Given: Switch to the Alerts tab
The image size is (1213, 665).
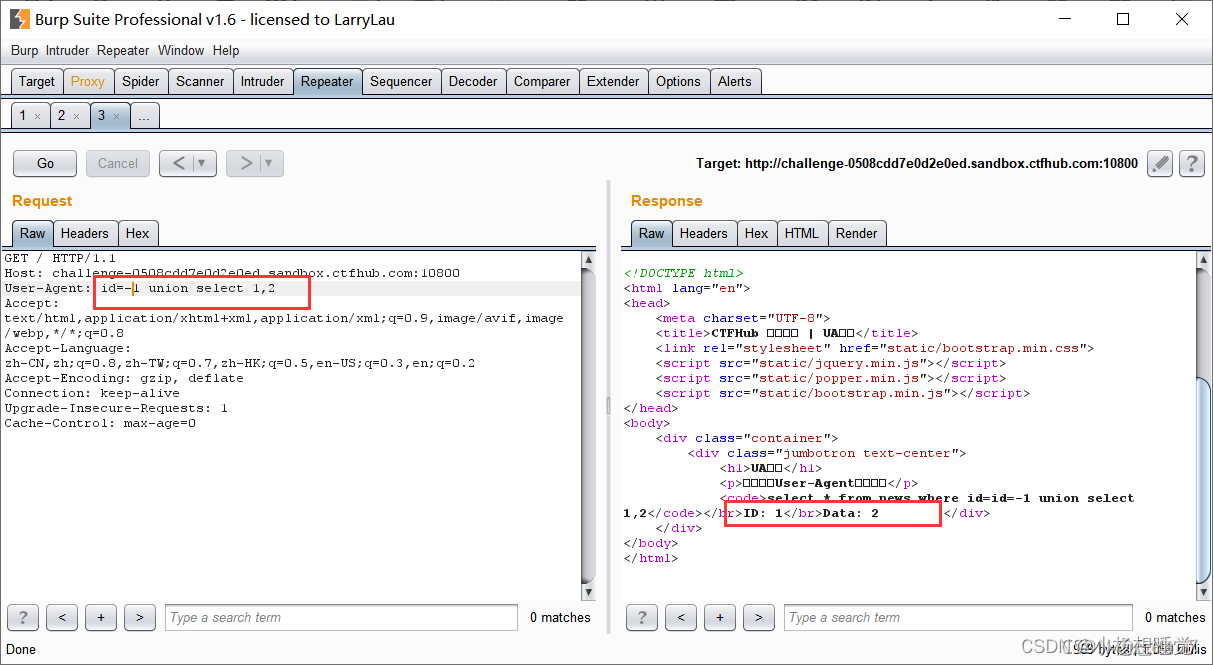Looking at the screenshot, I should tap(735, 81).
